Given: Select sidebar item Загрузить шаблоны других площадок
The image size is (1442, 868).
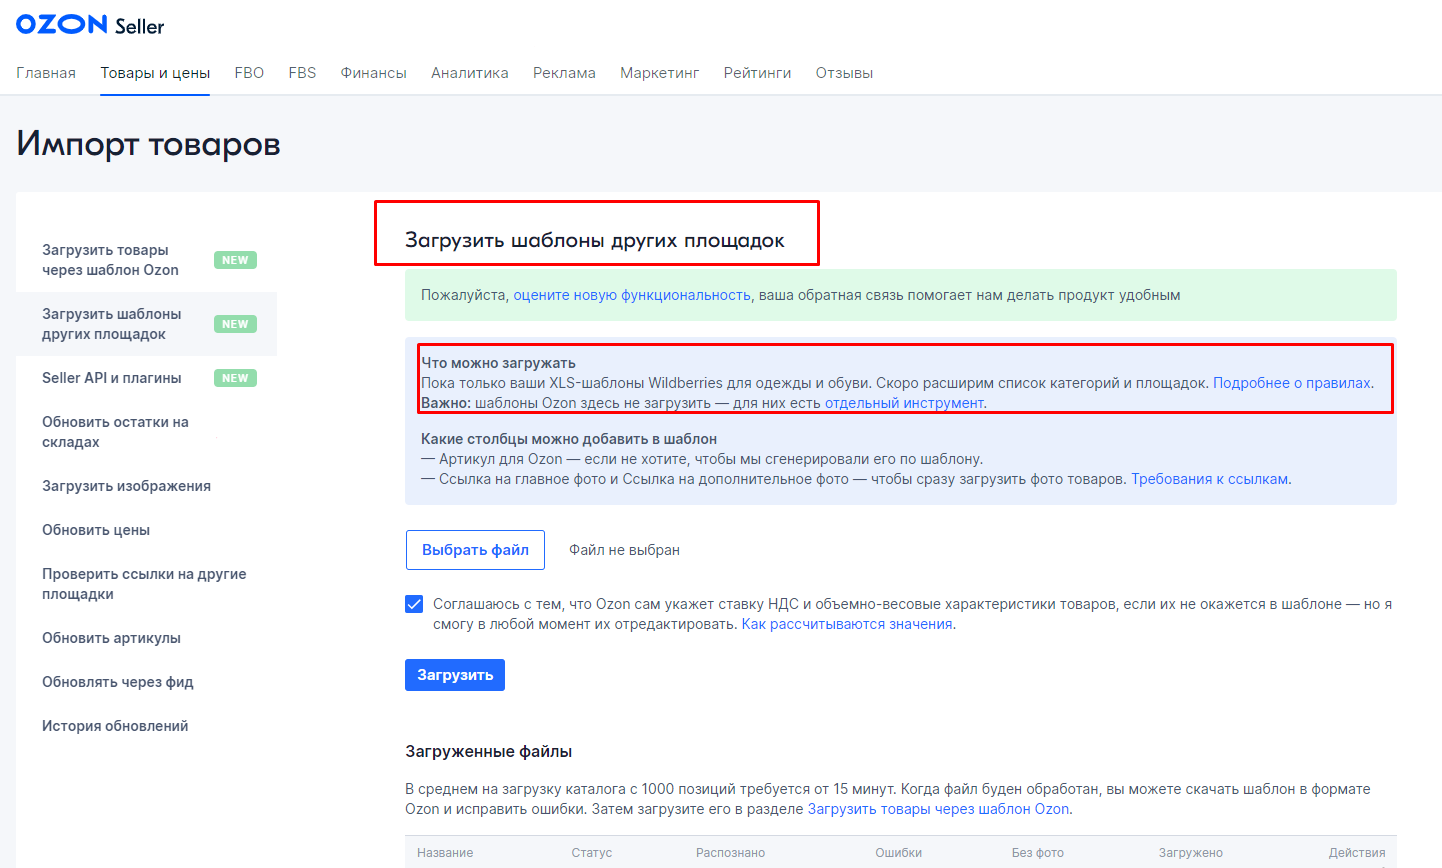Looking at the screenshot, I should 146,324.
